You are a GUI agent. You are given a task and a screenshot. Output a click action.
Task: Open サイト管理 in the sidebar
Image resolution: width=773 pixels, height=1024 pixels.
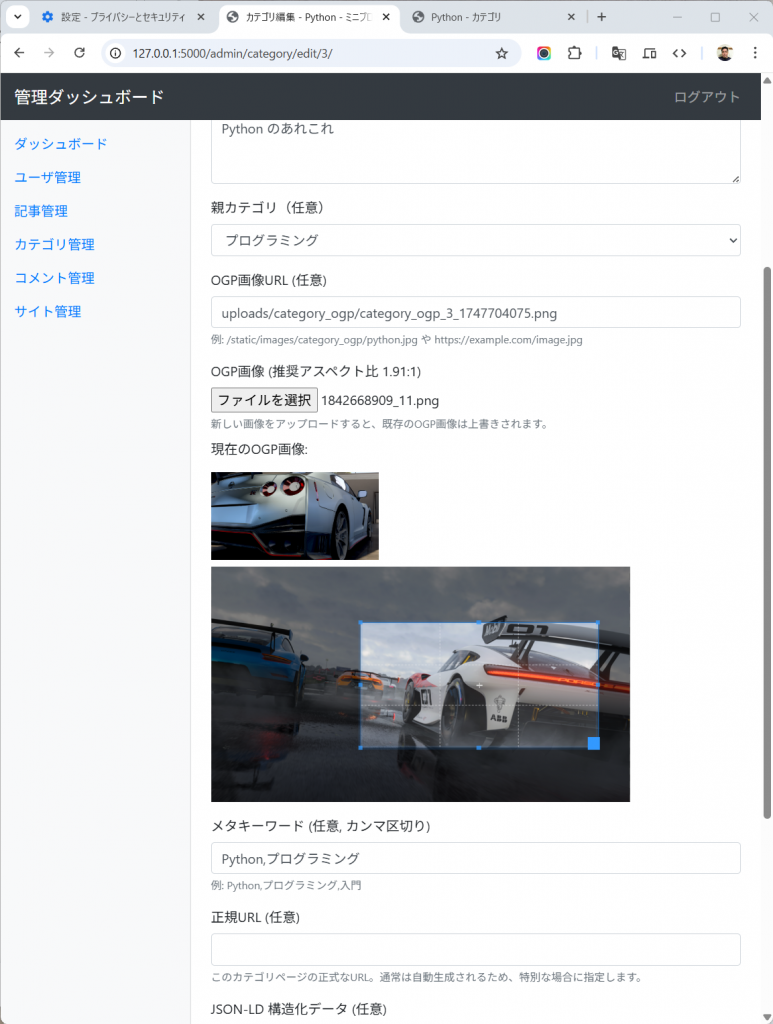pyautogui.click(x=48, y=312)
